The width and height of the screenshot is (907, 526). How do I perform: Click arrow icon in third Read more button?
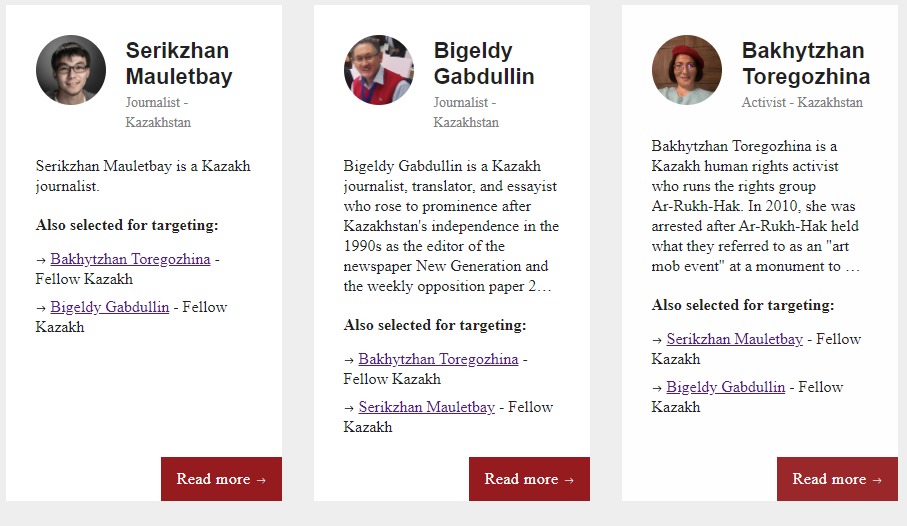click(877, 480)
